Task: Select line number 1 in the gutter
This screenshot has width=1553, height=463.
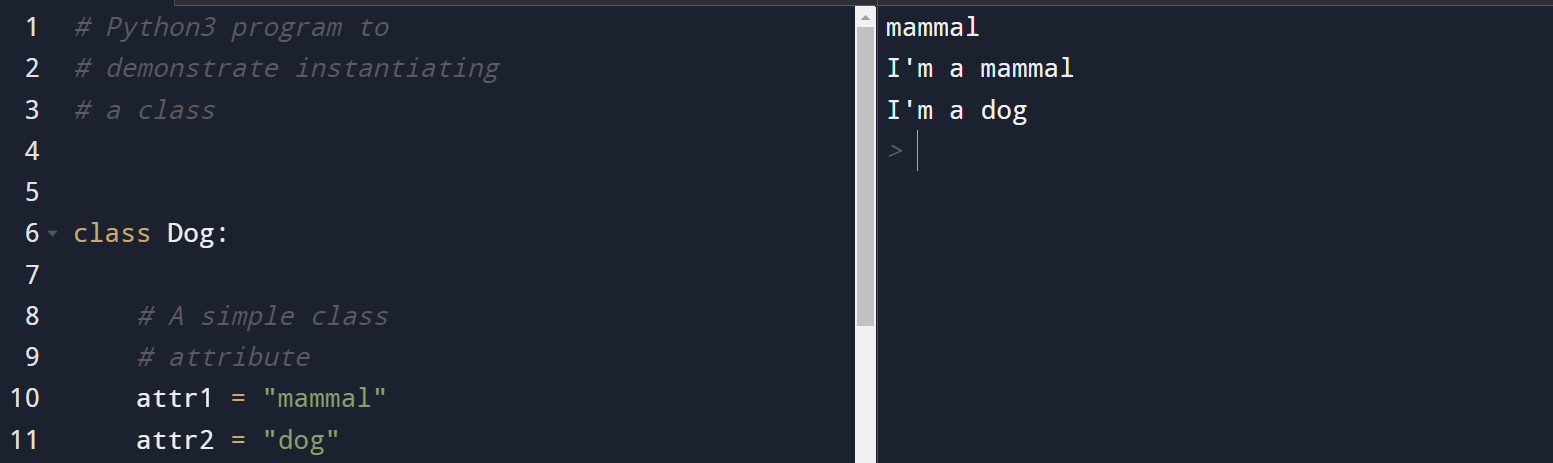Action: click(31, 27)
